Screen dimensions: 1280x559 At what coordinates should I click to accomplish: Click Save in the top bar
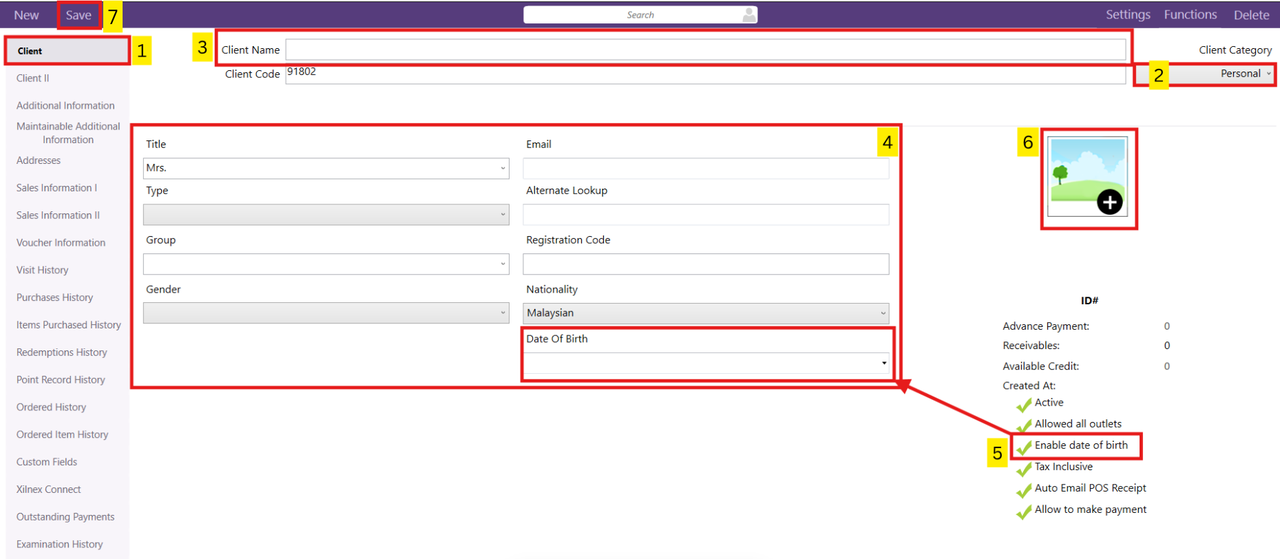(x=79, y=15)
